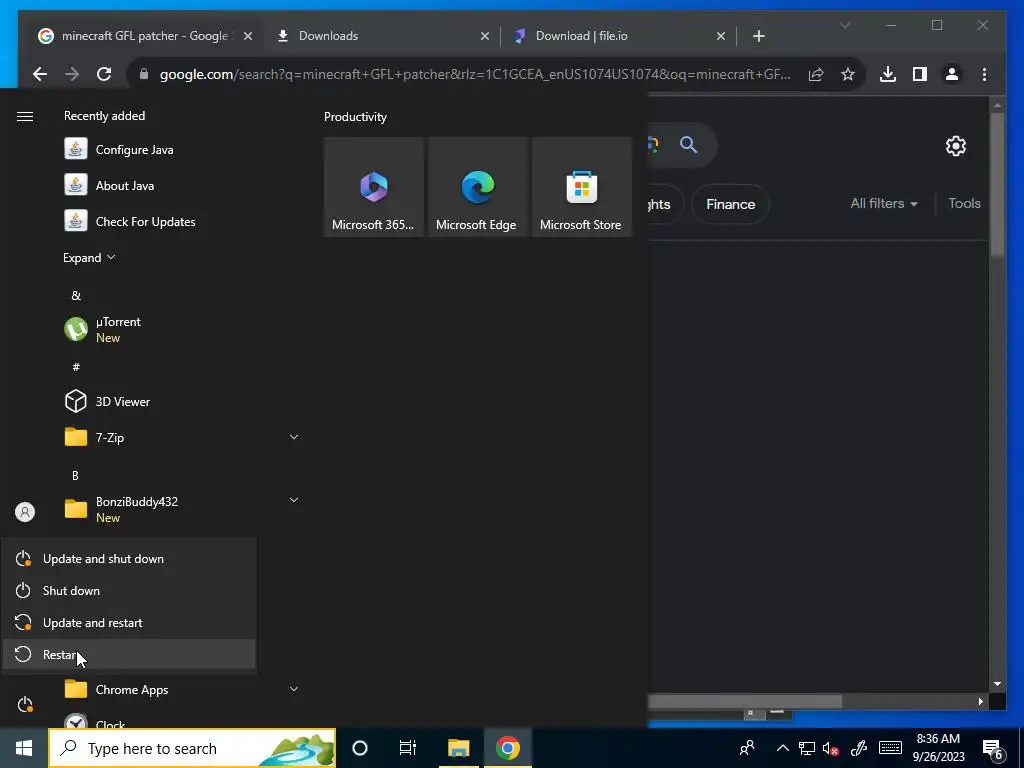Viewport: 1024px width, 768px height.
Task: Open Chrome downloads tray icon
Action: pos(888,74)
